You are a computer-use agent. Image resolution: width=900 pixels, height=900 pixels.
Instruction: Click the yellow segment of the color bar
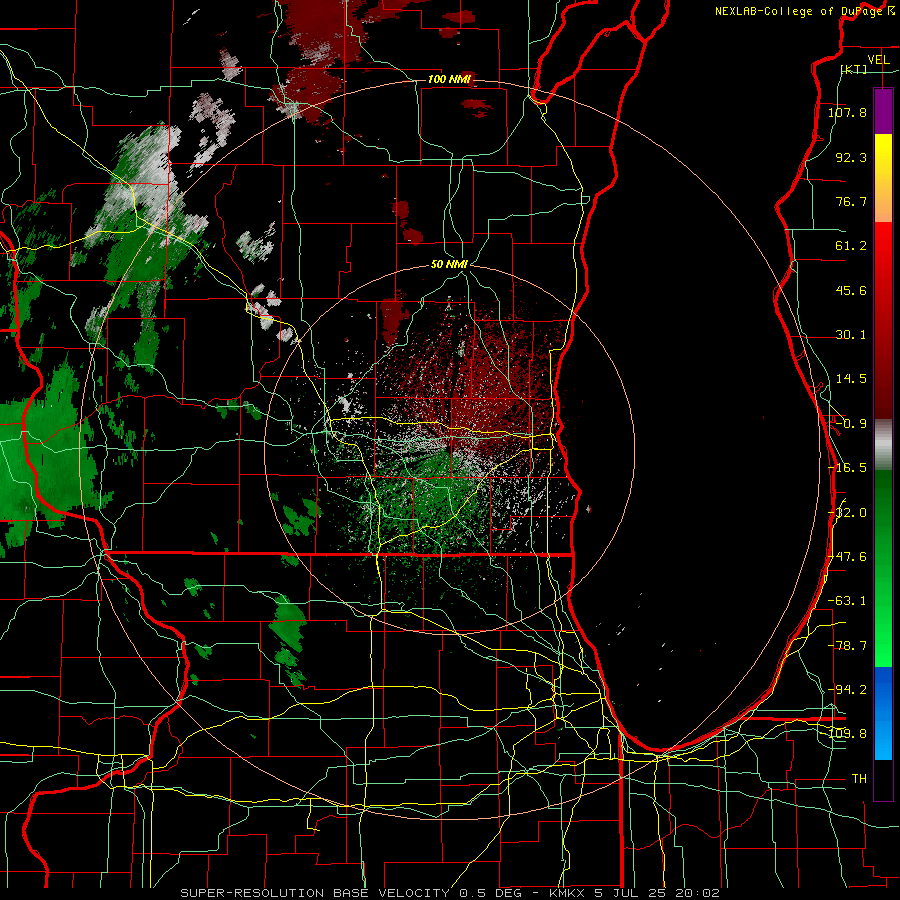click(x=883, y=158)
